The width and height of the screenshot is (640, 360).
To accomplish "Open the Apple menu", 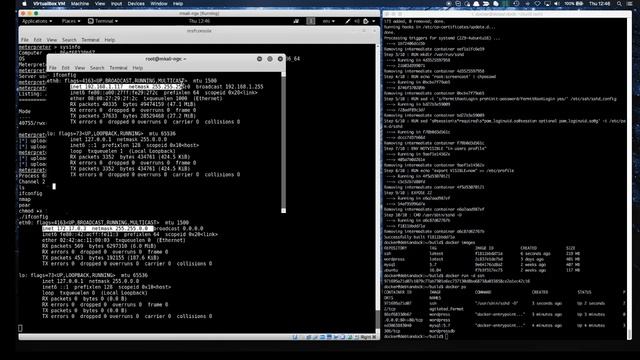I will [x=24, y=4].
